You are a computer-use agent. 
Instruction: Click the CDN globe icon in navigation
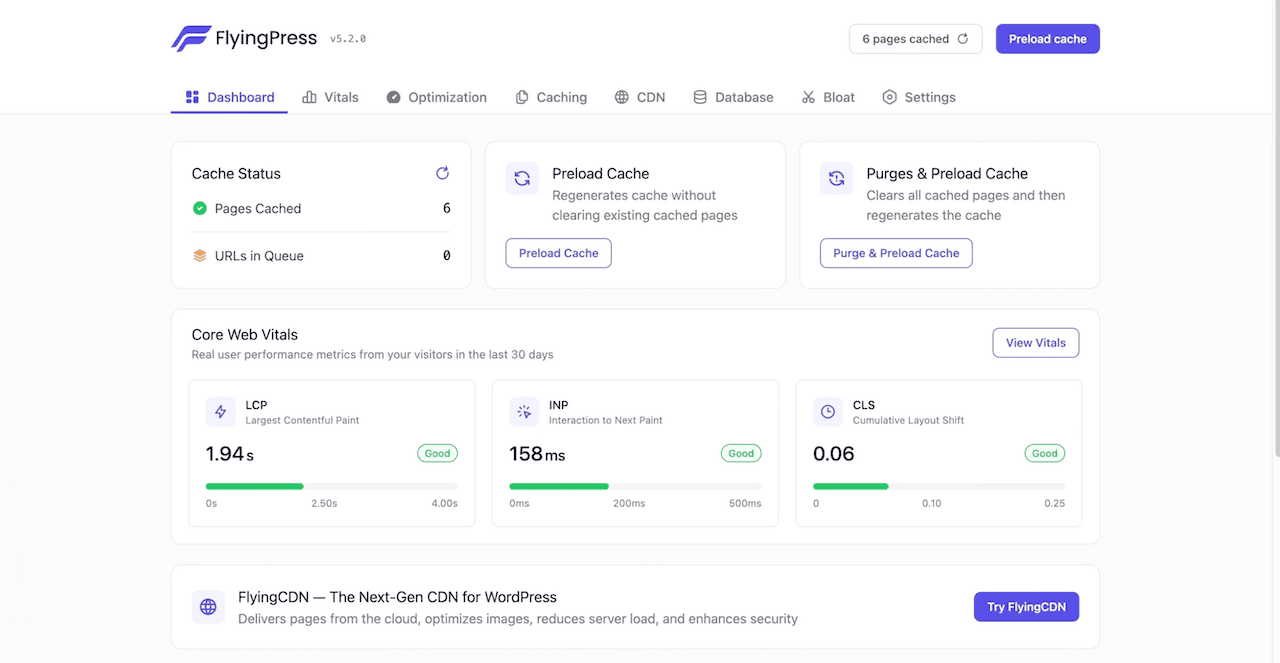point(621,97)
